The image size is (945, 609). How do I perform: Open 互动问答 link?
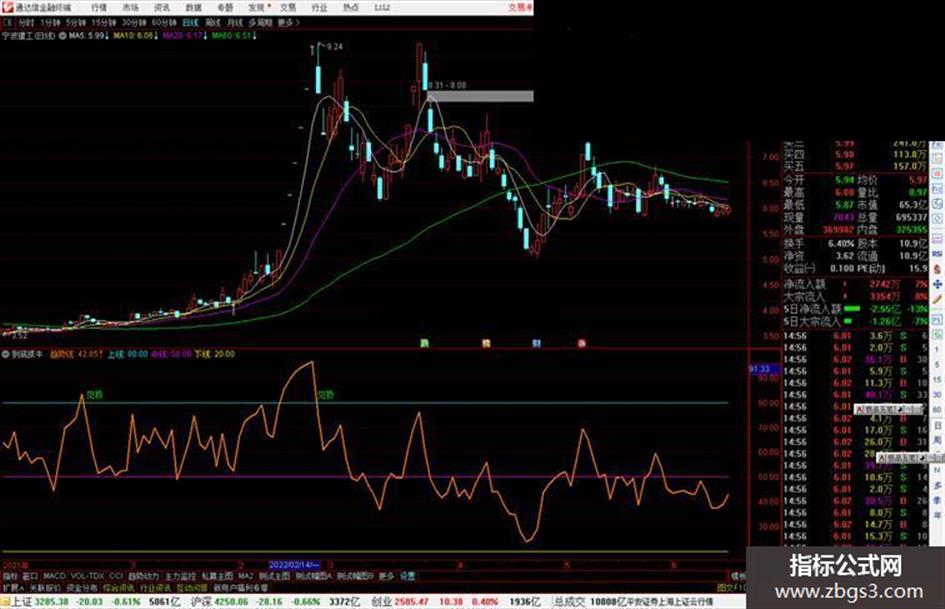(192, 587)
